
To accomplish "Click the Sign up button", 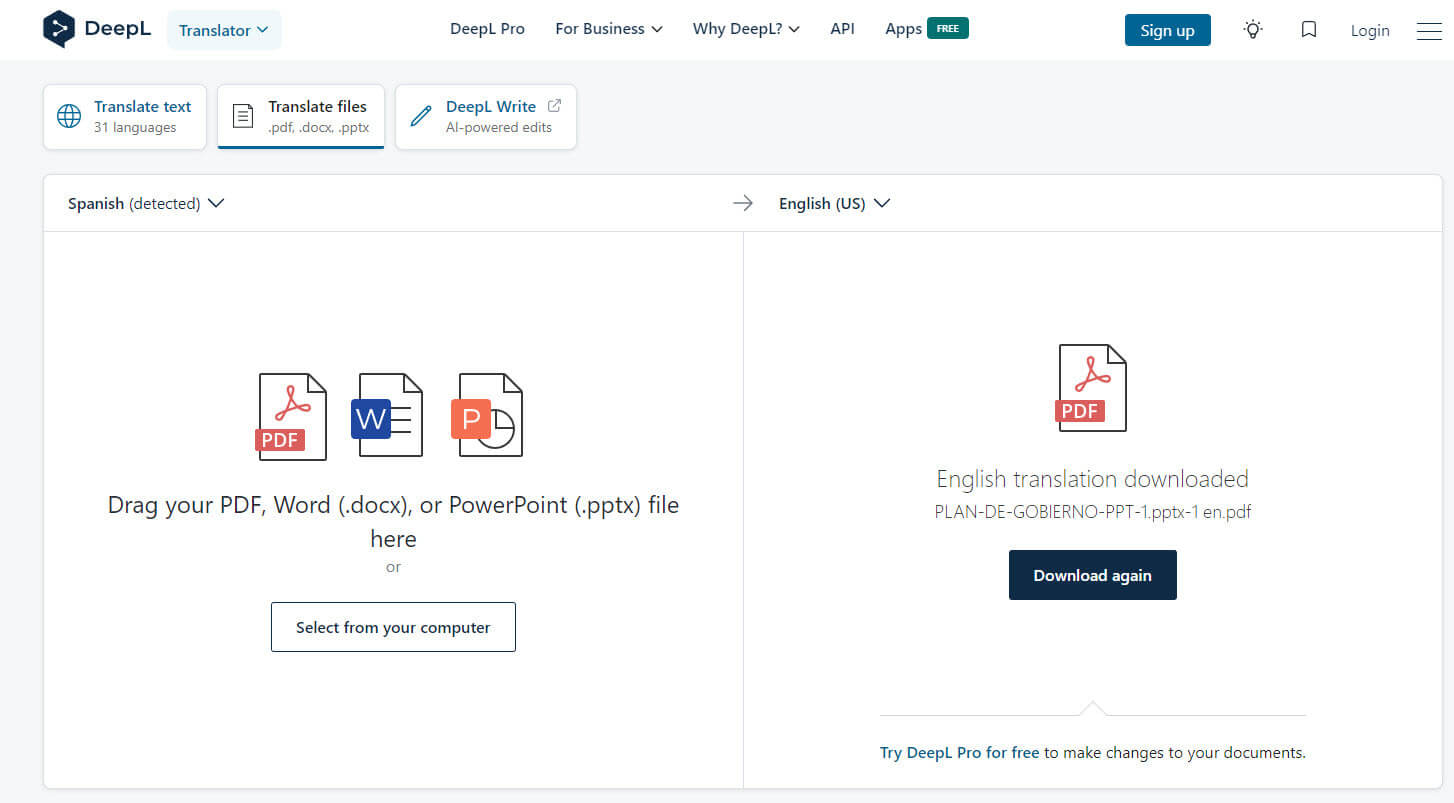I will click(x=1167, y=30).
